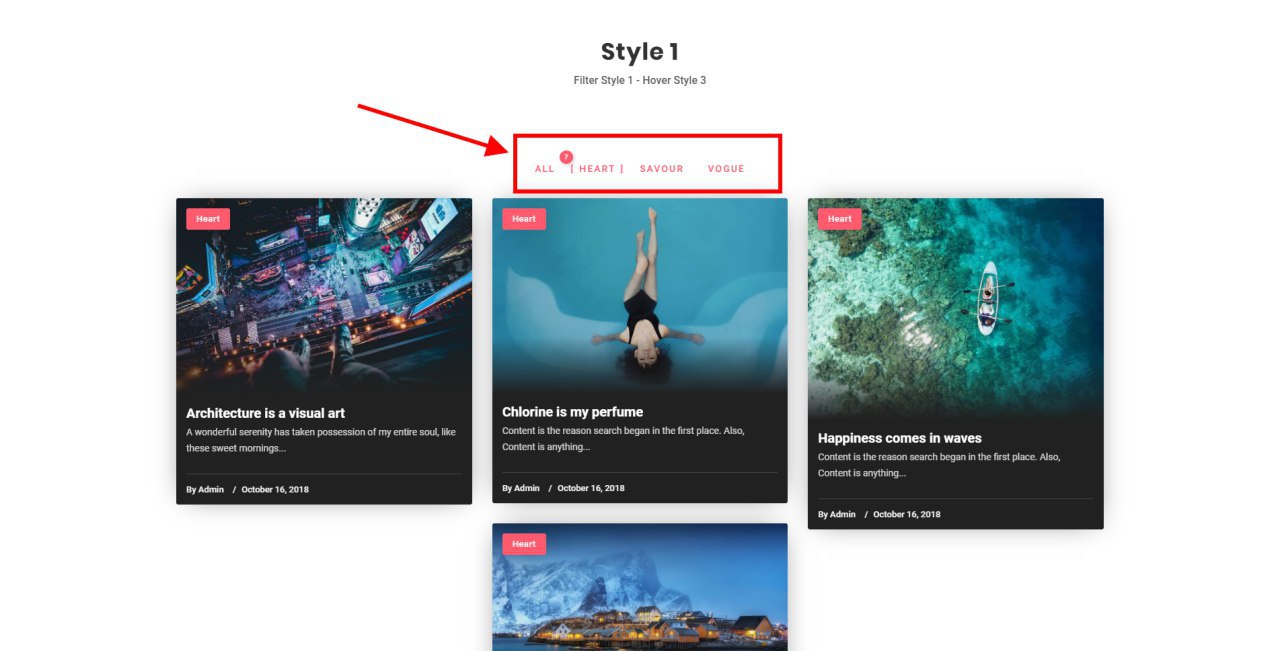Screen dimensions: 1280x651
Task: Click the 'Style 1' heading
Action: (640, 52)
